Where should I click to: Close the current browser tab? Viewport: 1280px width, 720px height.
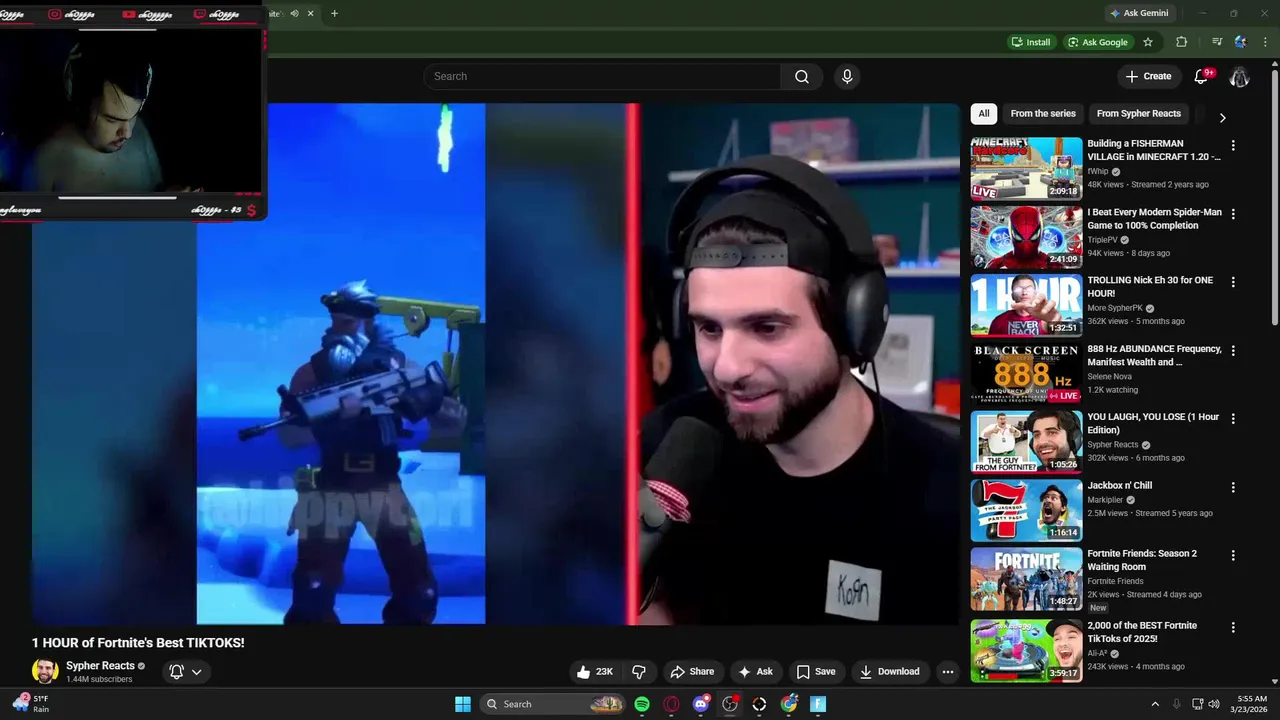pyautogui.click(x=311, y=14)
